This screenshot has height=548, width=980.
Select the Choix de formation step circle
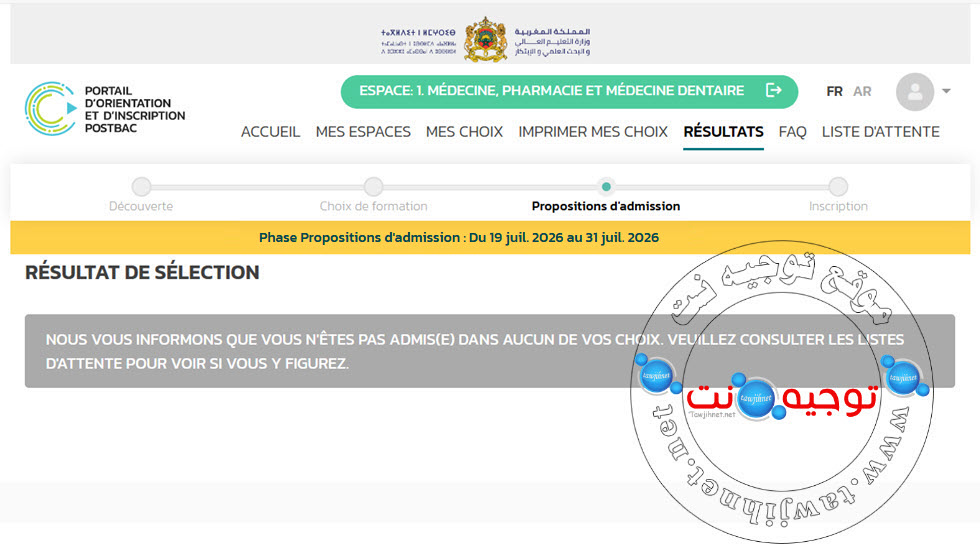[x=374, y=186]
